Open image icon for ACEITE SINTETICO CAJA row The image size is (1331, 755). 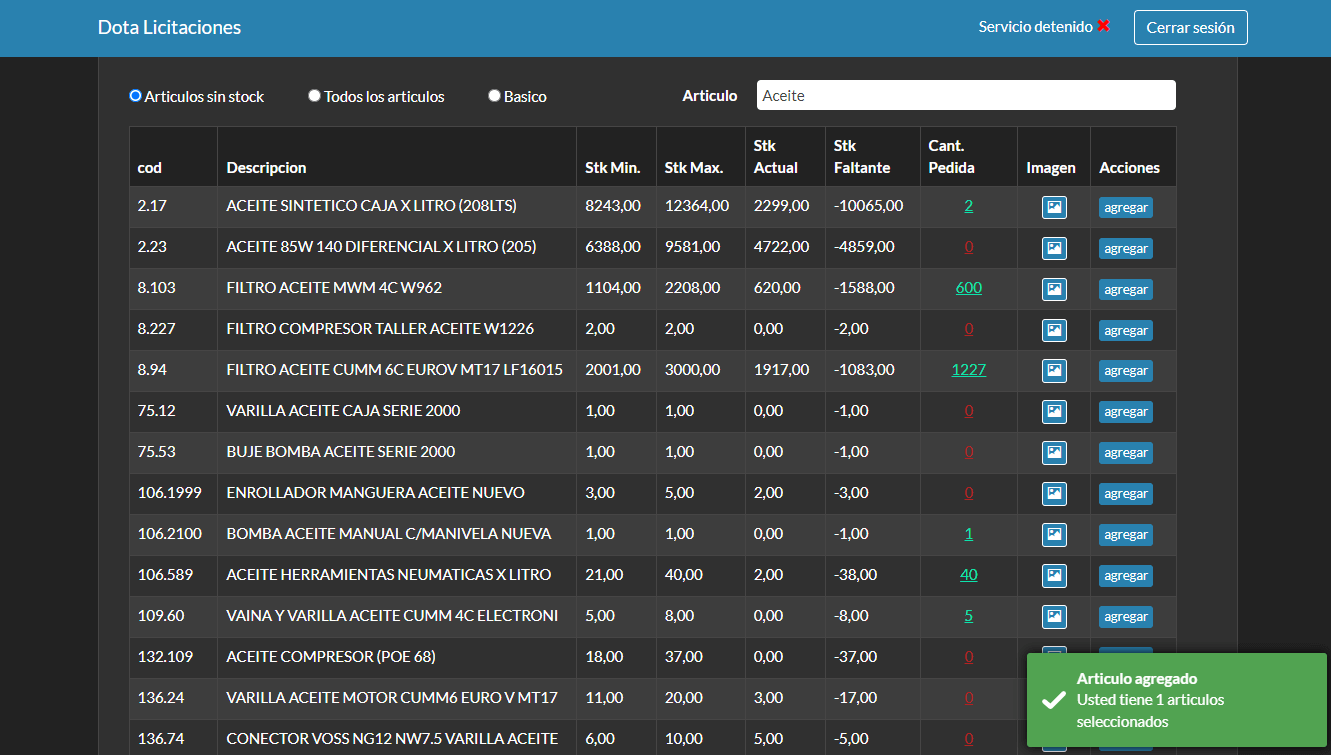(x=1054, y=207)
